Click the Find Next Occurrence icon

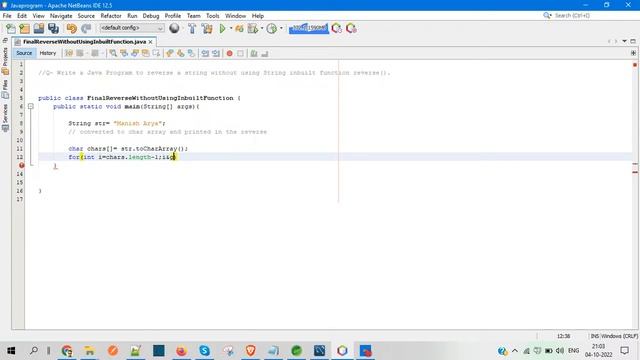pos(135,53)
